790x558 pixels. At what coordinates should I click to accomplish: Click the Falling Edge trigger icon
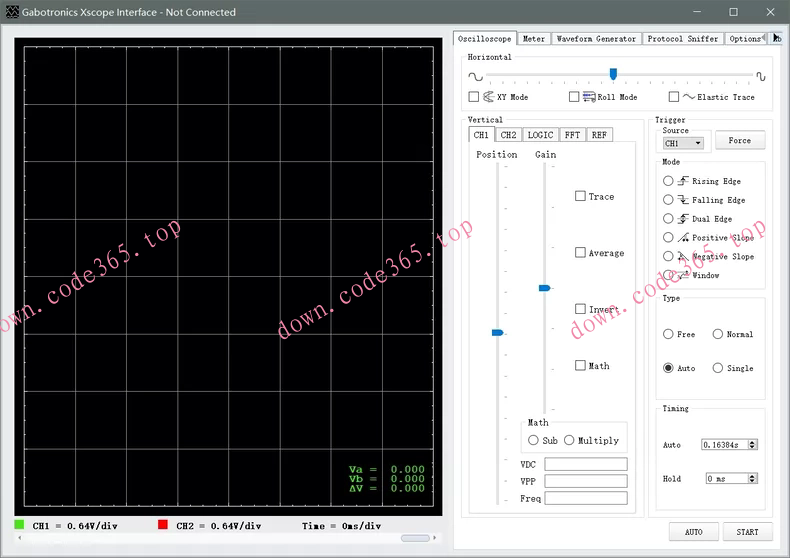tap(684, 200)
